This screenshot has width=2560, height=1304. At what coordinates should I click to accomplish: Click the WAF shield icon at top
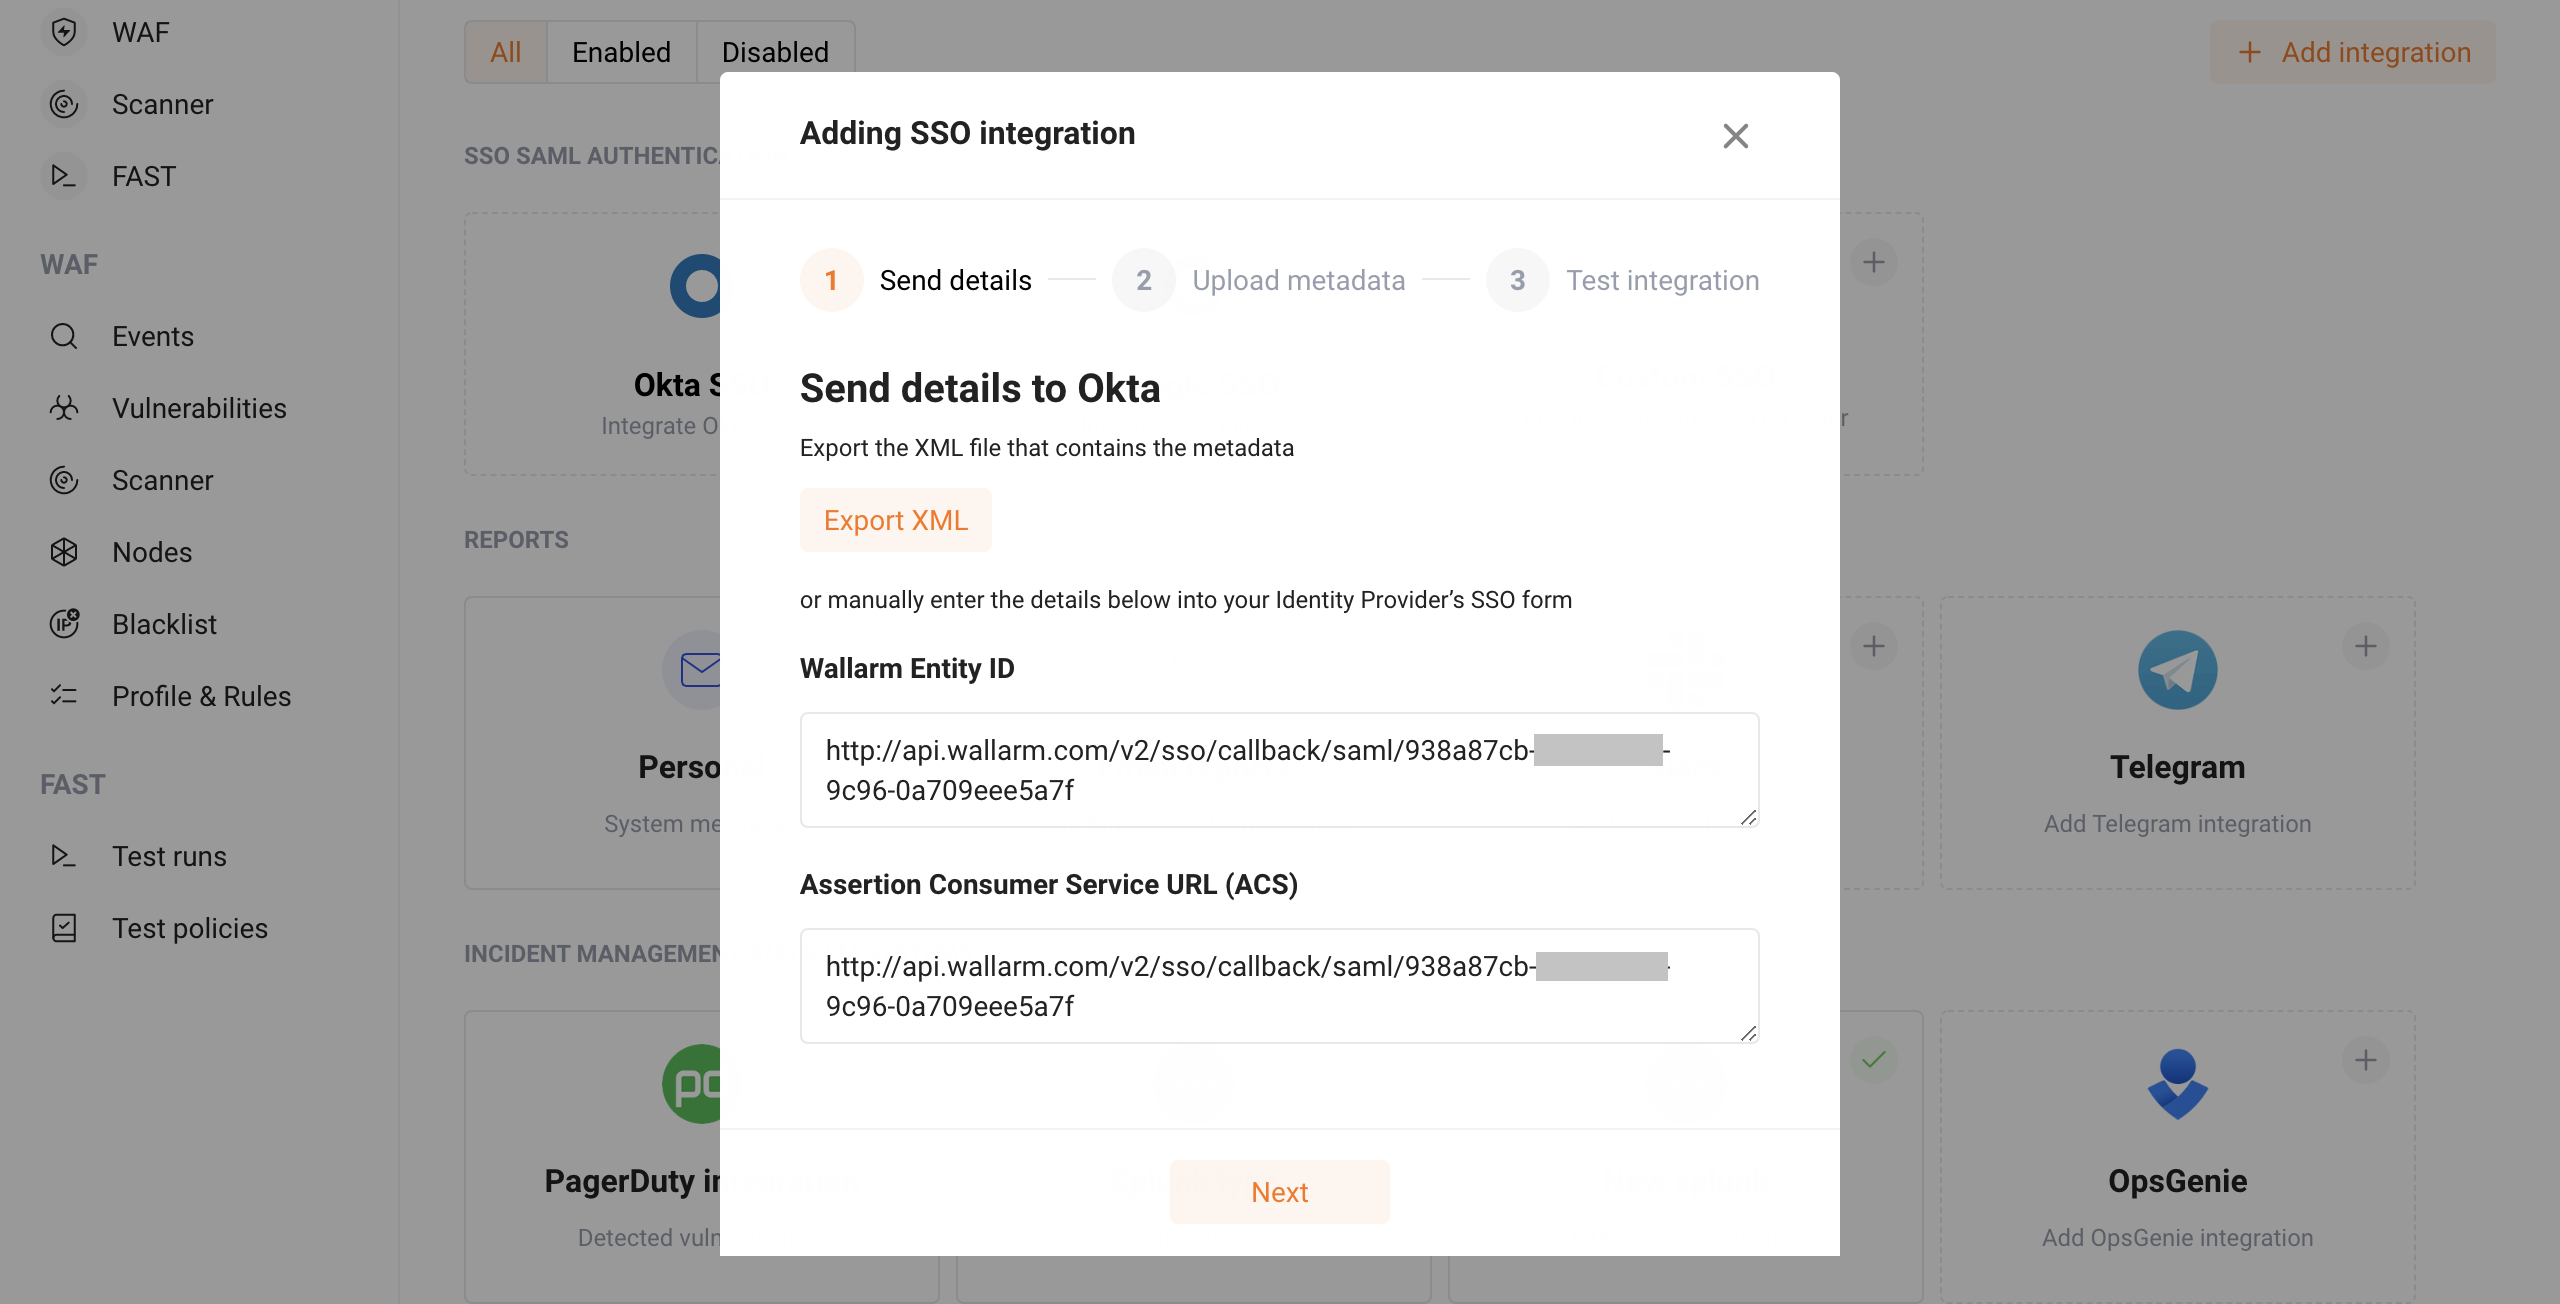pos(64,32)
